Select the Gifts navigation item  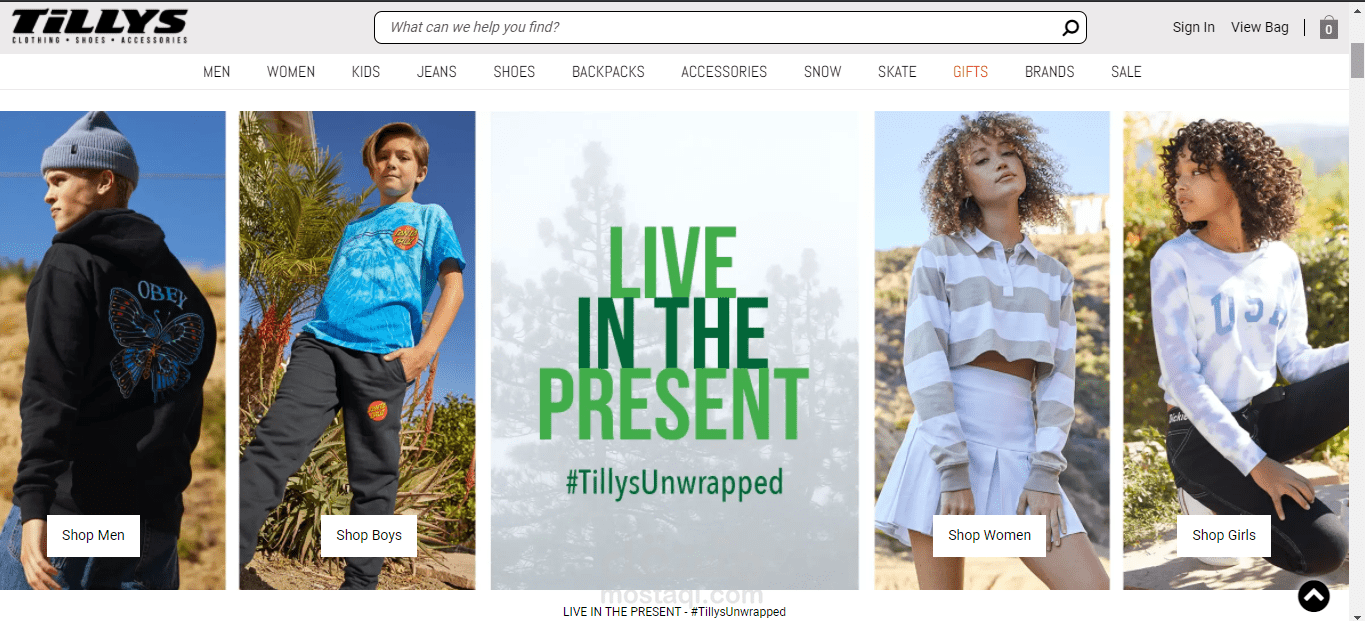click(971, 72)
